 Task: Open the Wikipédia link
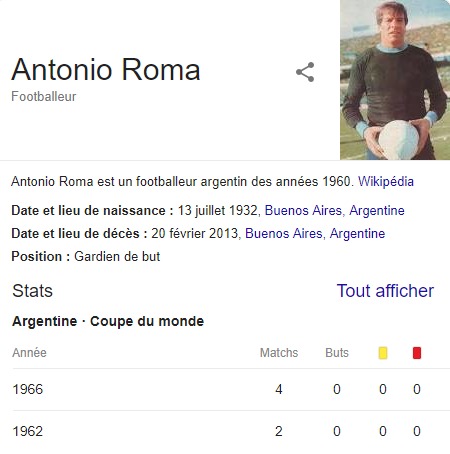[x=386, y=182]
